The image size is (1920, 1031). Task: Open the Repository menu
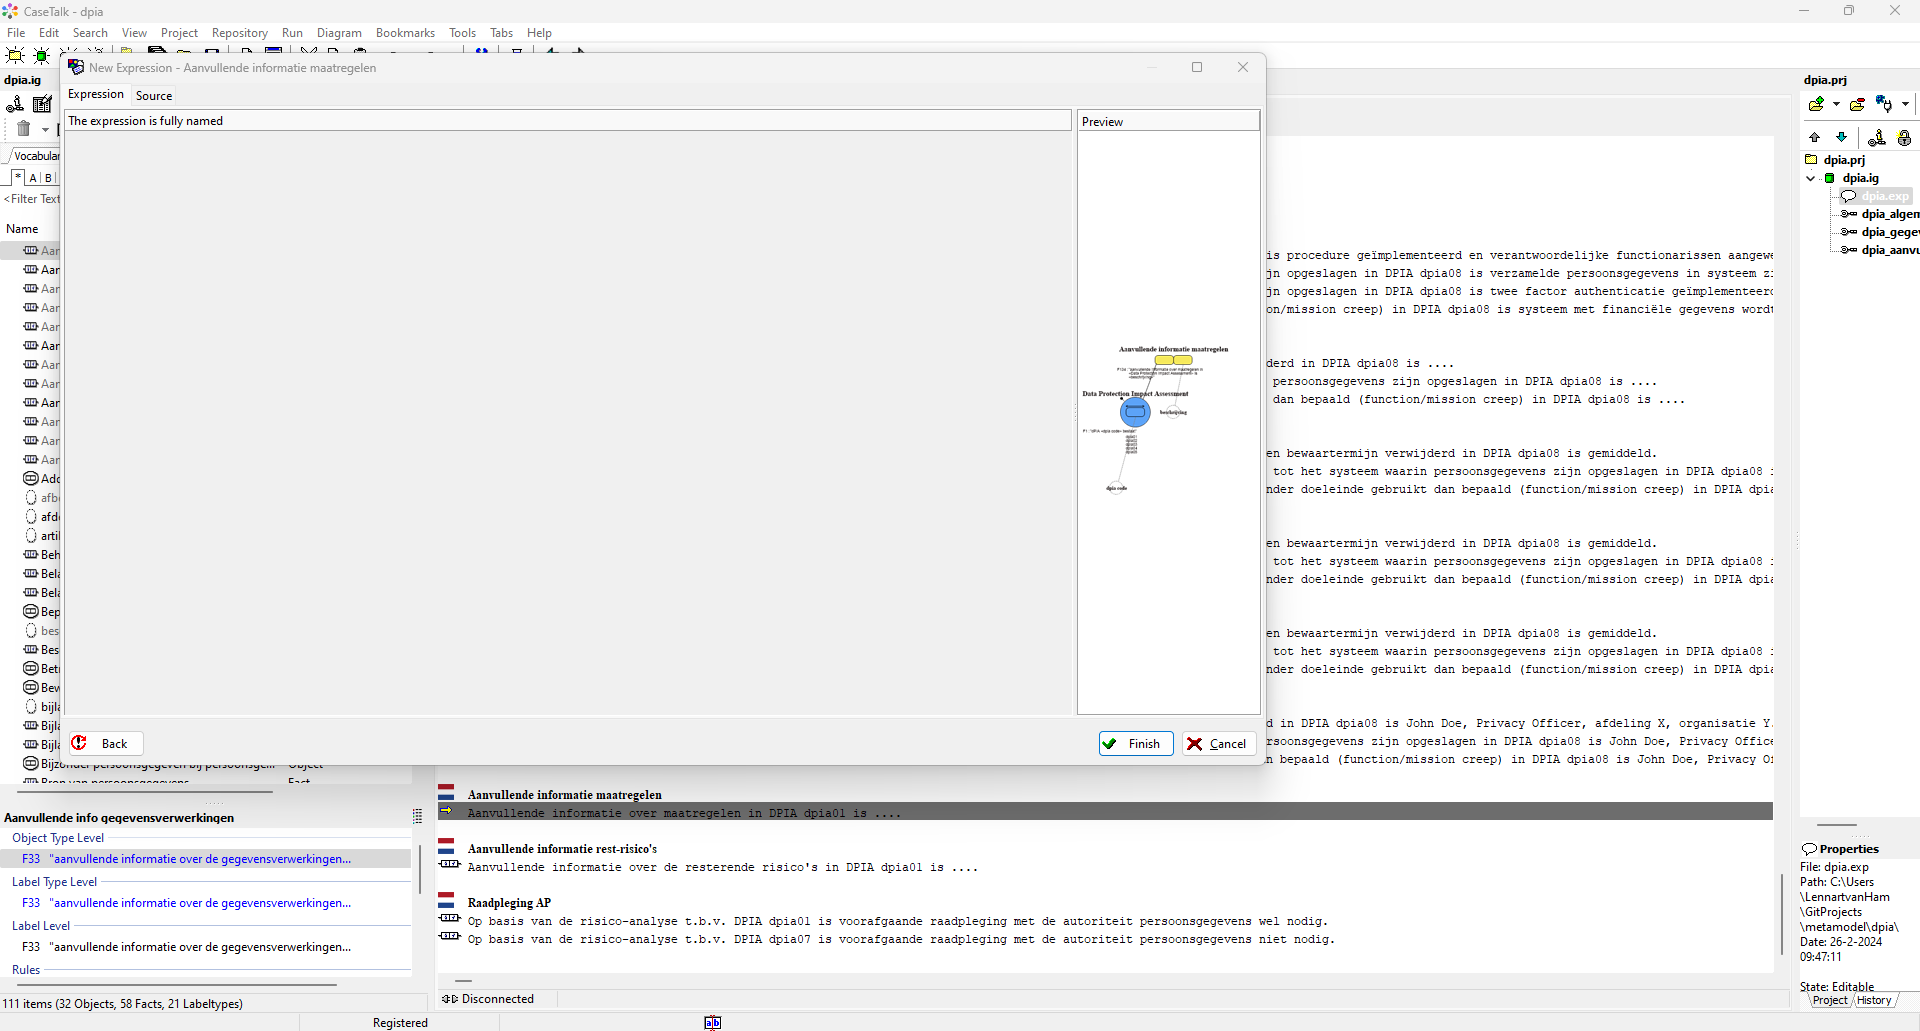(x=239, y=33)
